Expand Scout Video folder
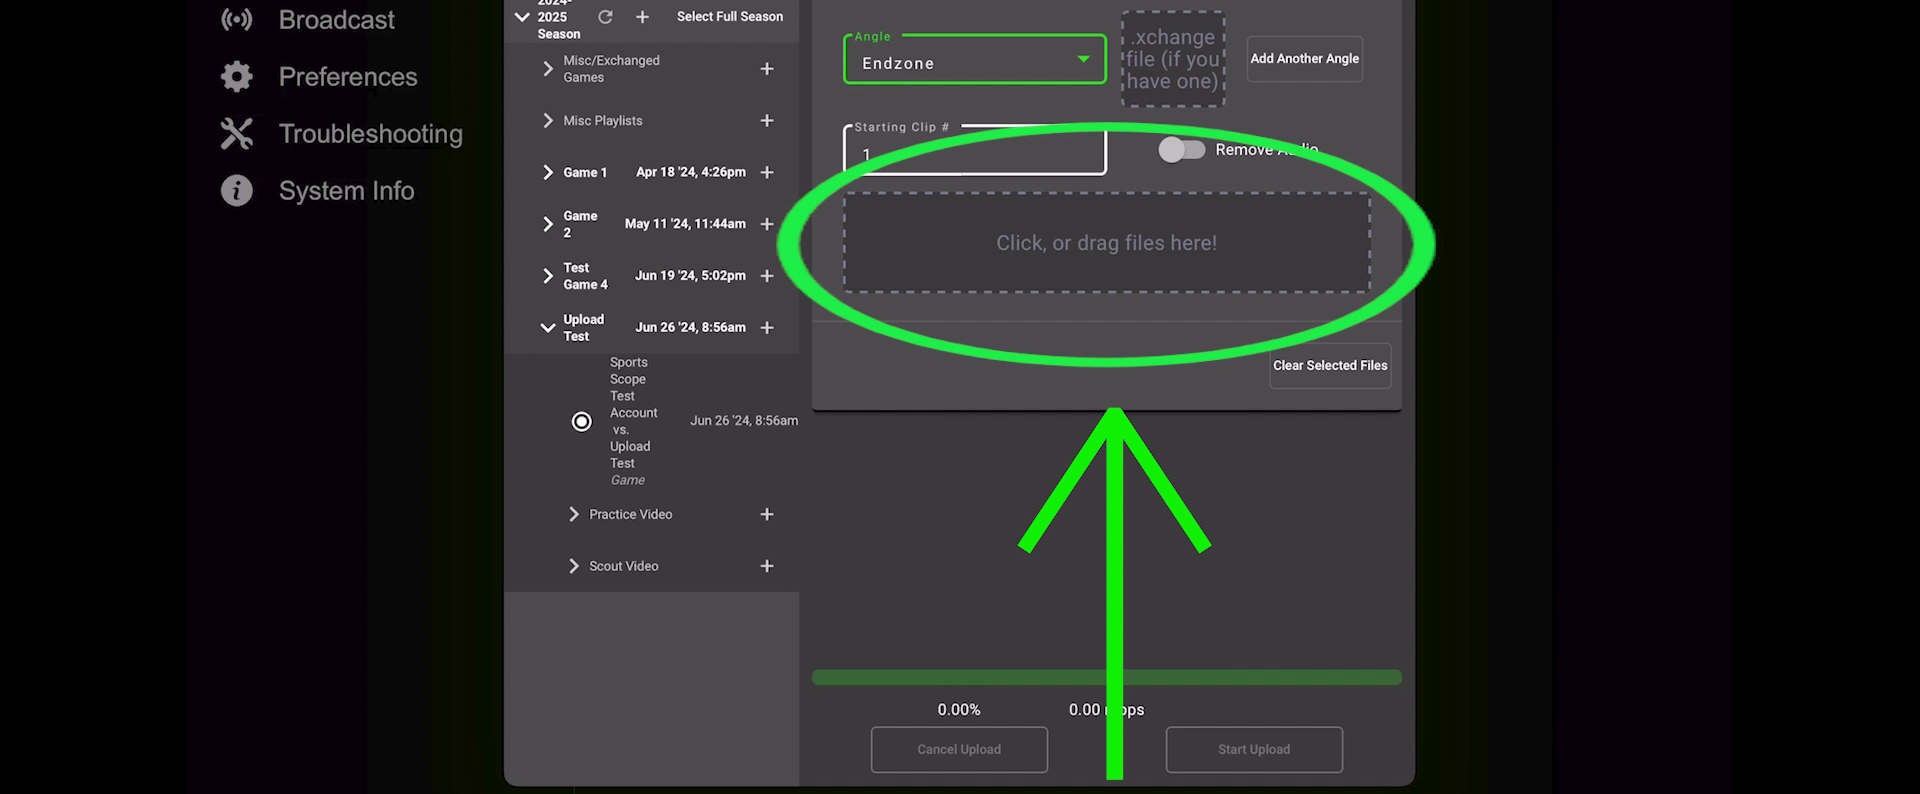Viewport: 1920px width, 794px height. 573,566
